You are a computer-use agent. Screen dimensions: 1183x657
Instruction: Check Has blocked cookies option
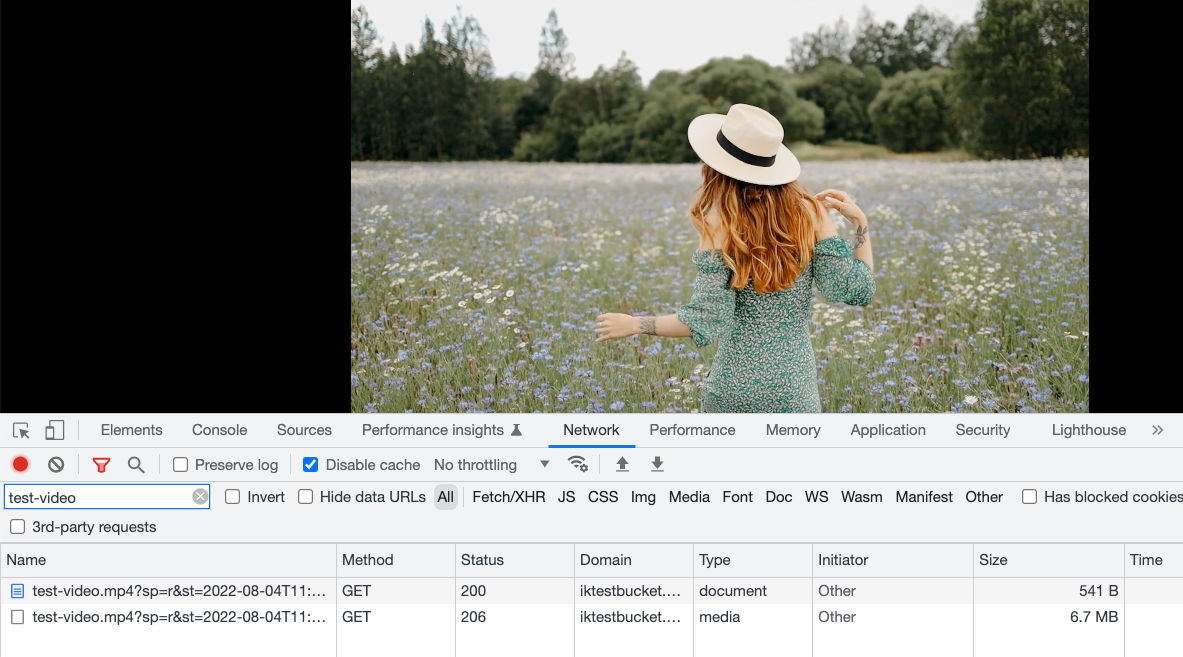(x=1029, y=496)
